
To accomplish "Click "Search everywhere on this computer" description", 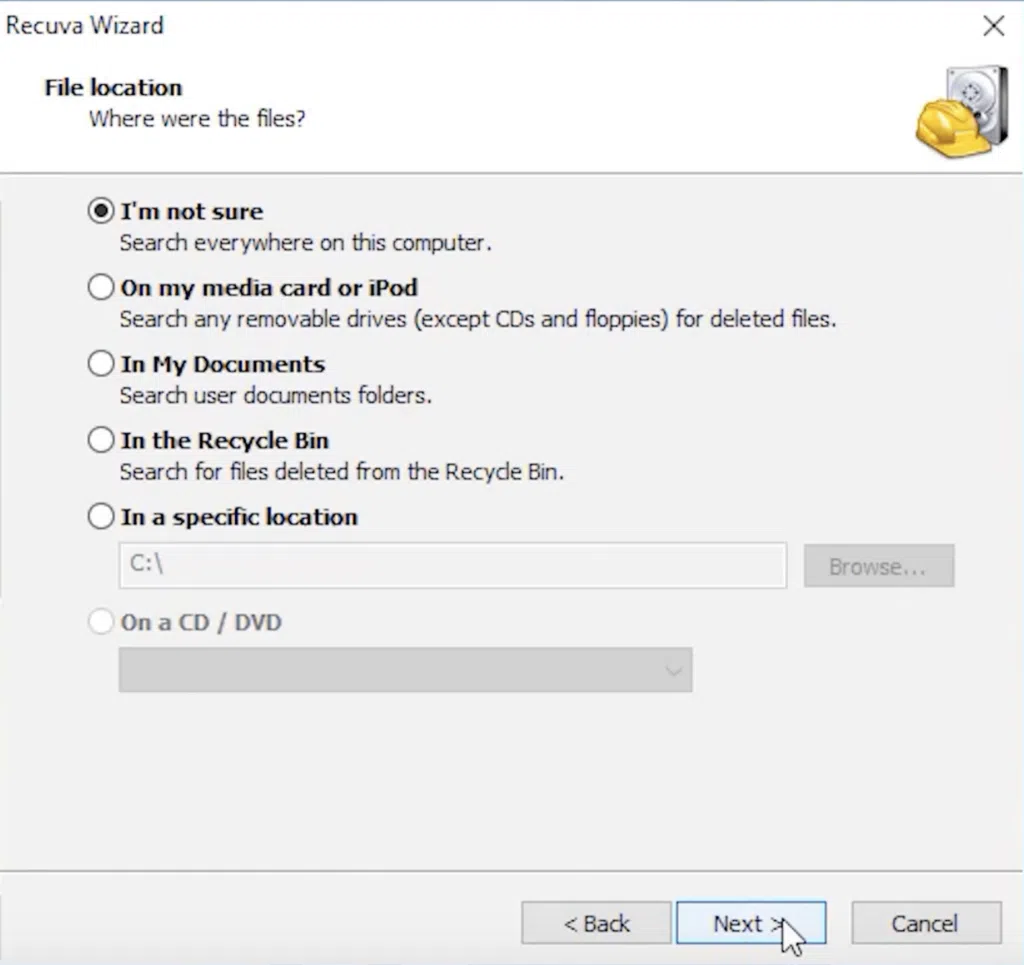I will pyautogui.click(x=305, y=243).
